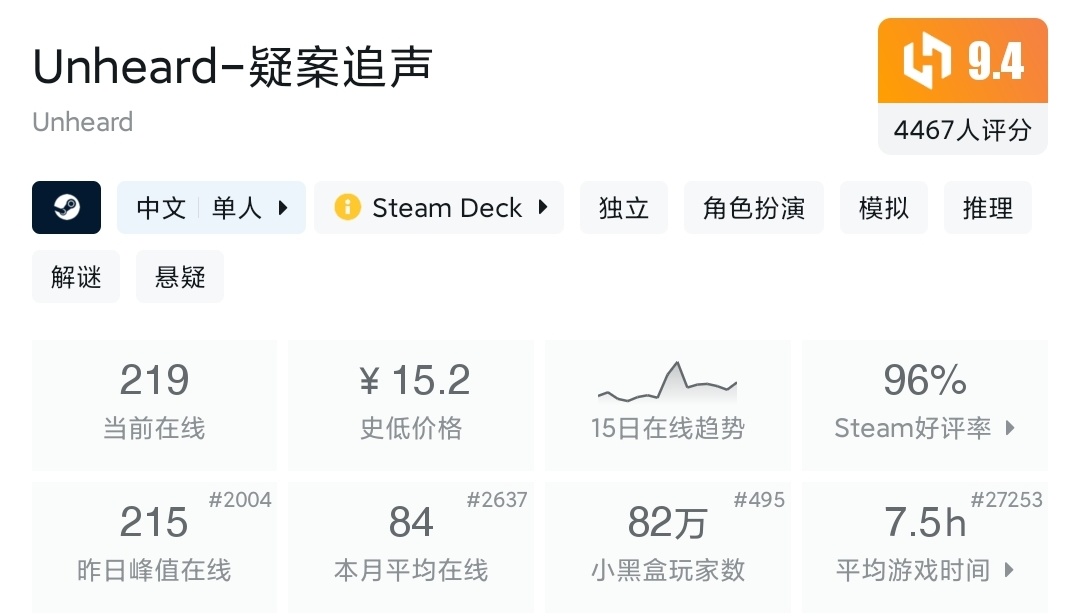Expand the 中文 单人 language arrow
The image size is (1080, 616).
tap(283, 208)
